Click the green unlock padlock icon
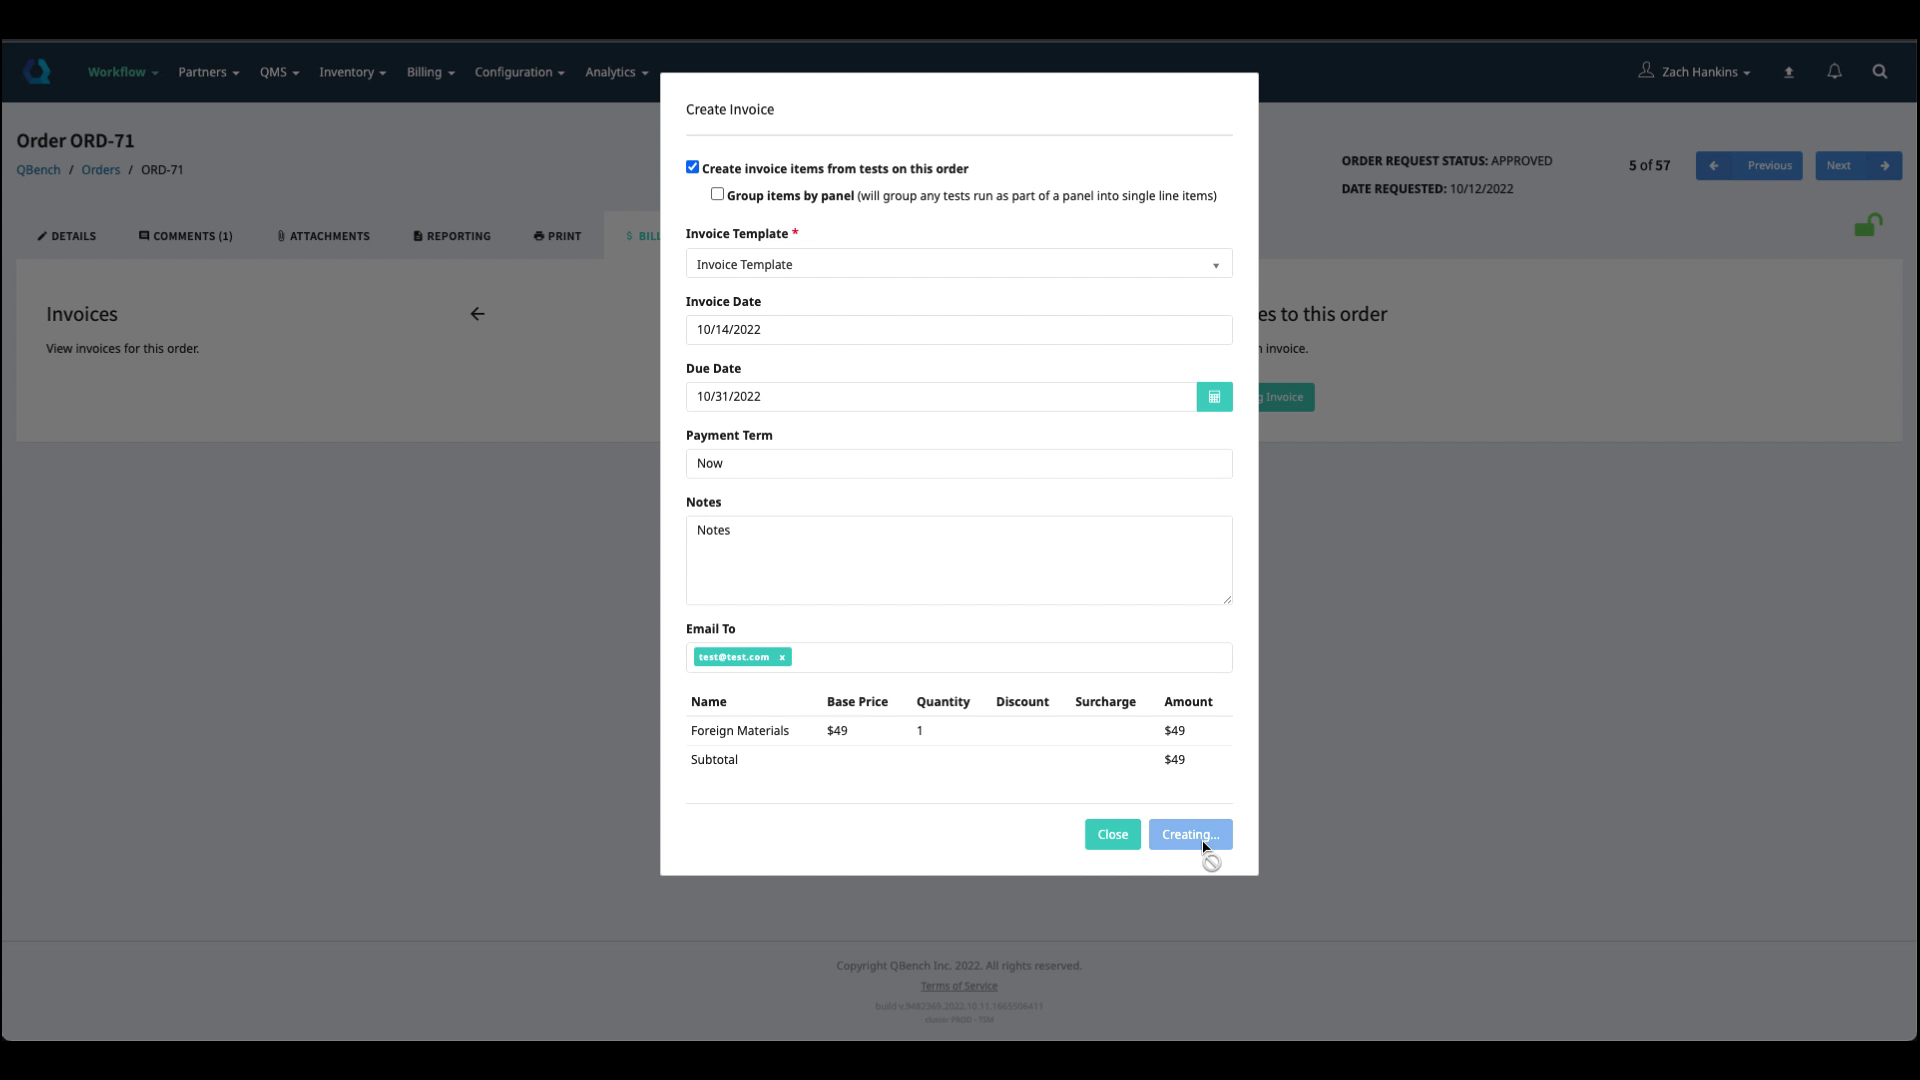This screenshot has width=1920, height=1080. pyautogui.click(x=1867, y=226)
